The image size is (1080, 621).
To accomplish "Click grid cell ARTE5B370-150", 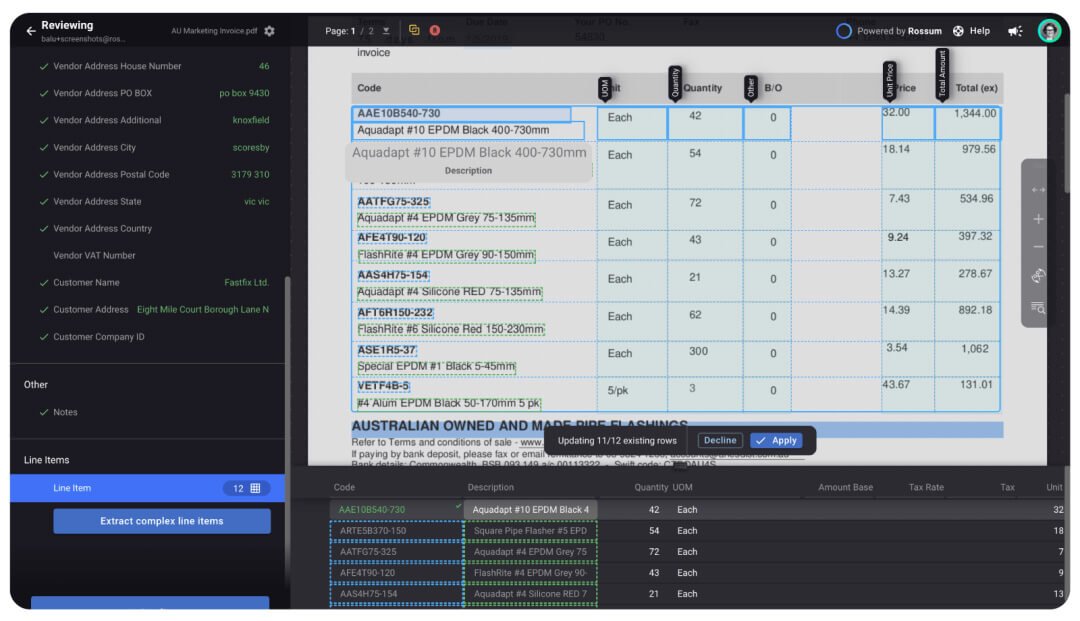I will point(396,531).
